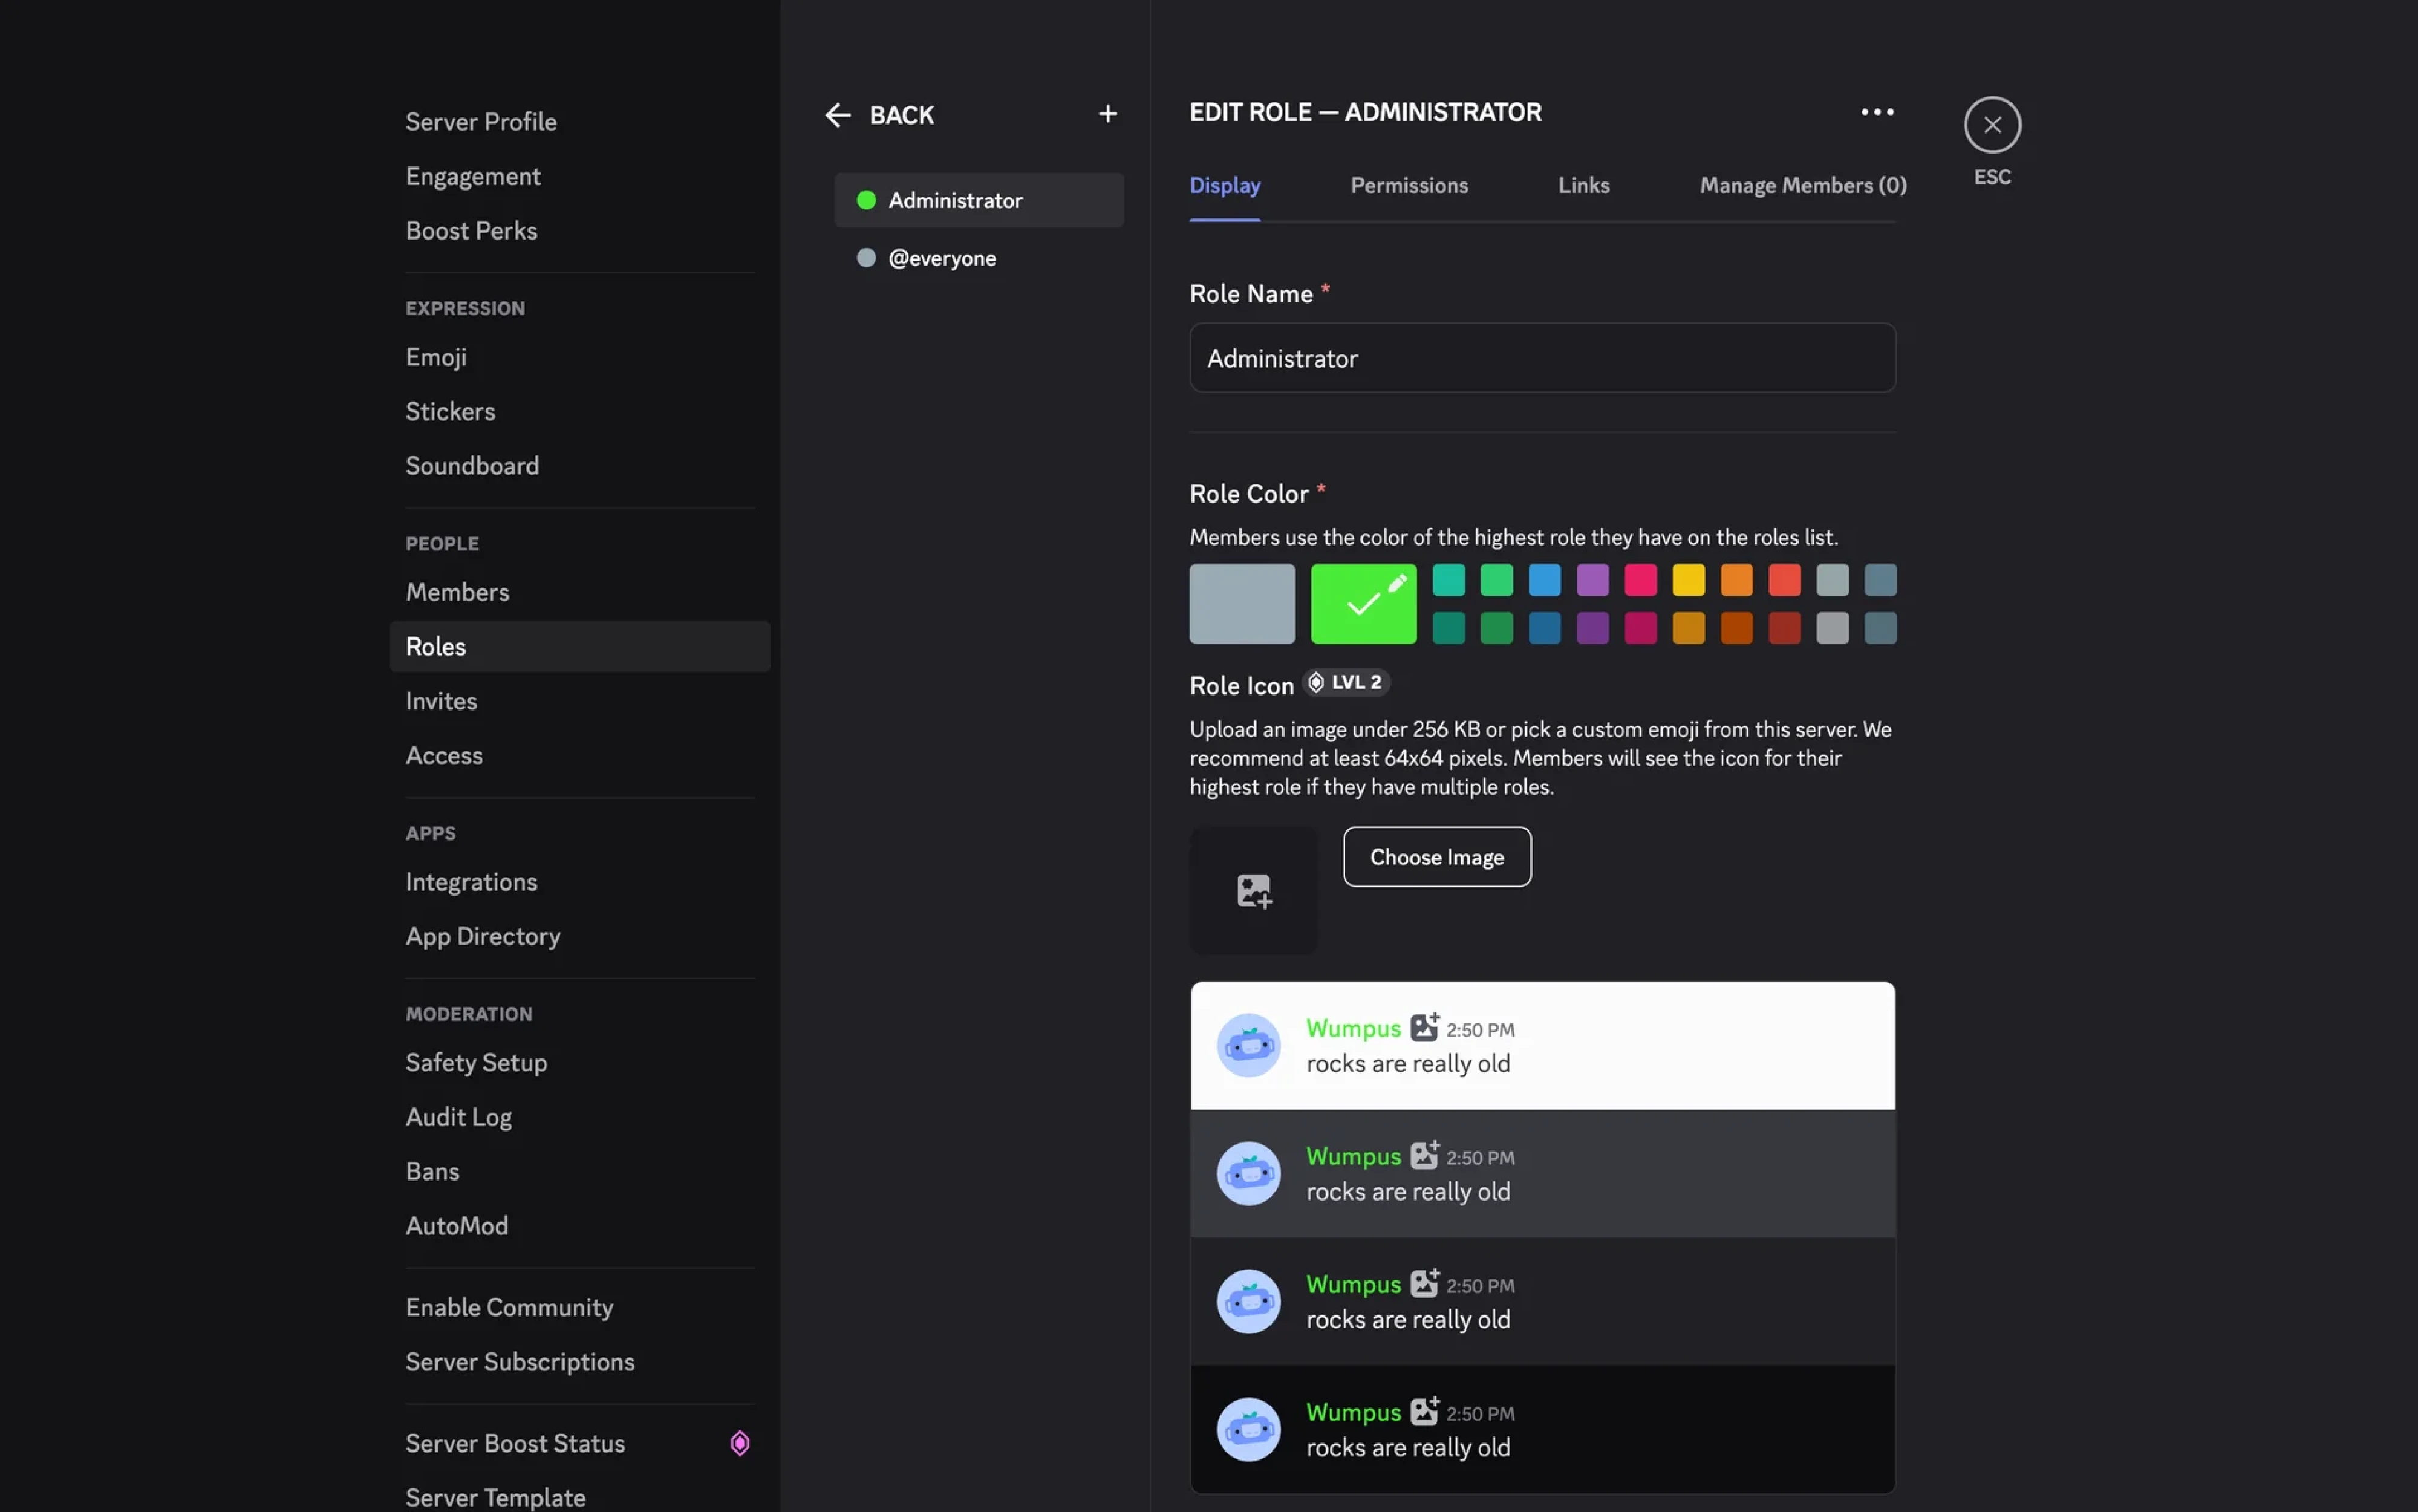
Task: Click the role icon upload placeholder
Action: (x=1253, y=890)
